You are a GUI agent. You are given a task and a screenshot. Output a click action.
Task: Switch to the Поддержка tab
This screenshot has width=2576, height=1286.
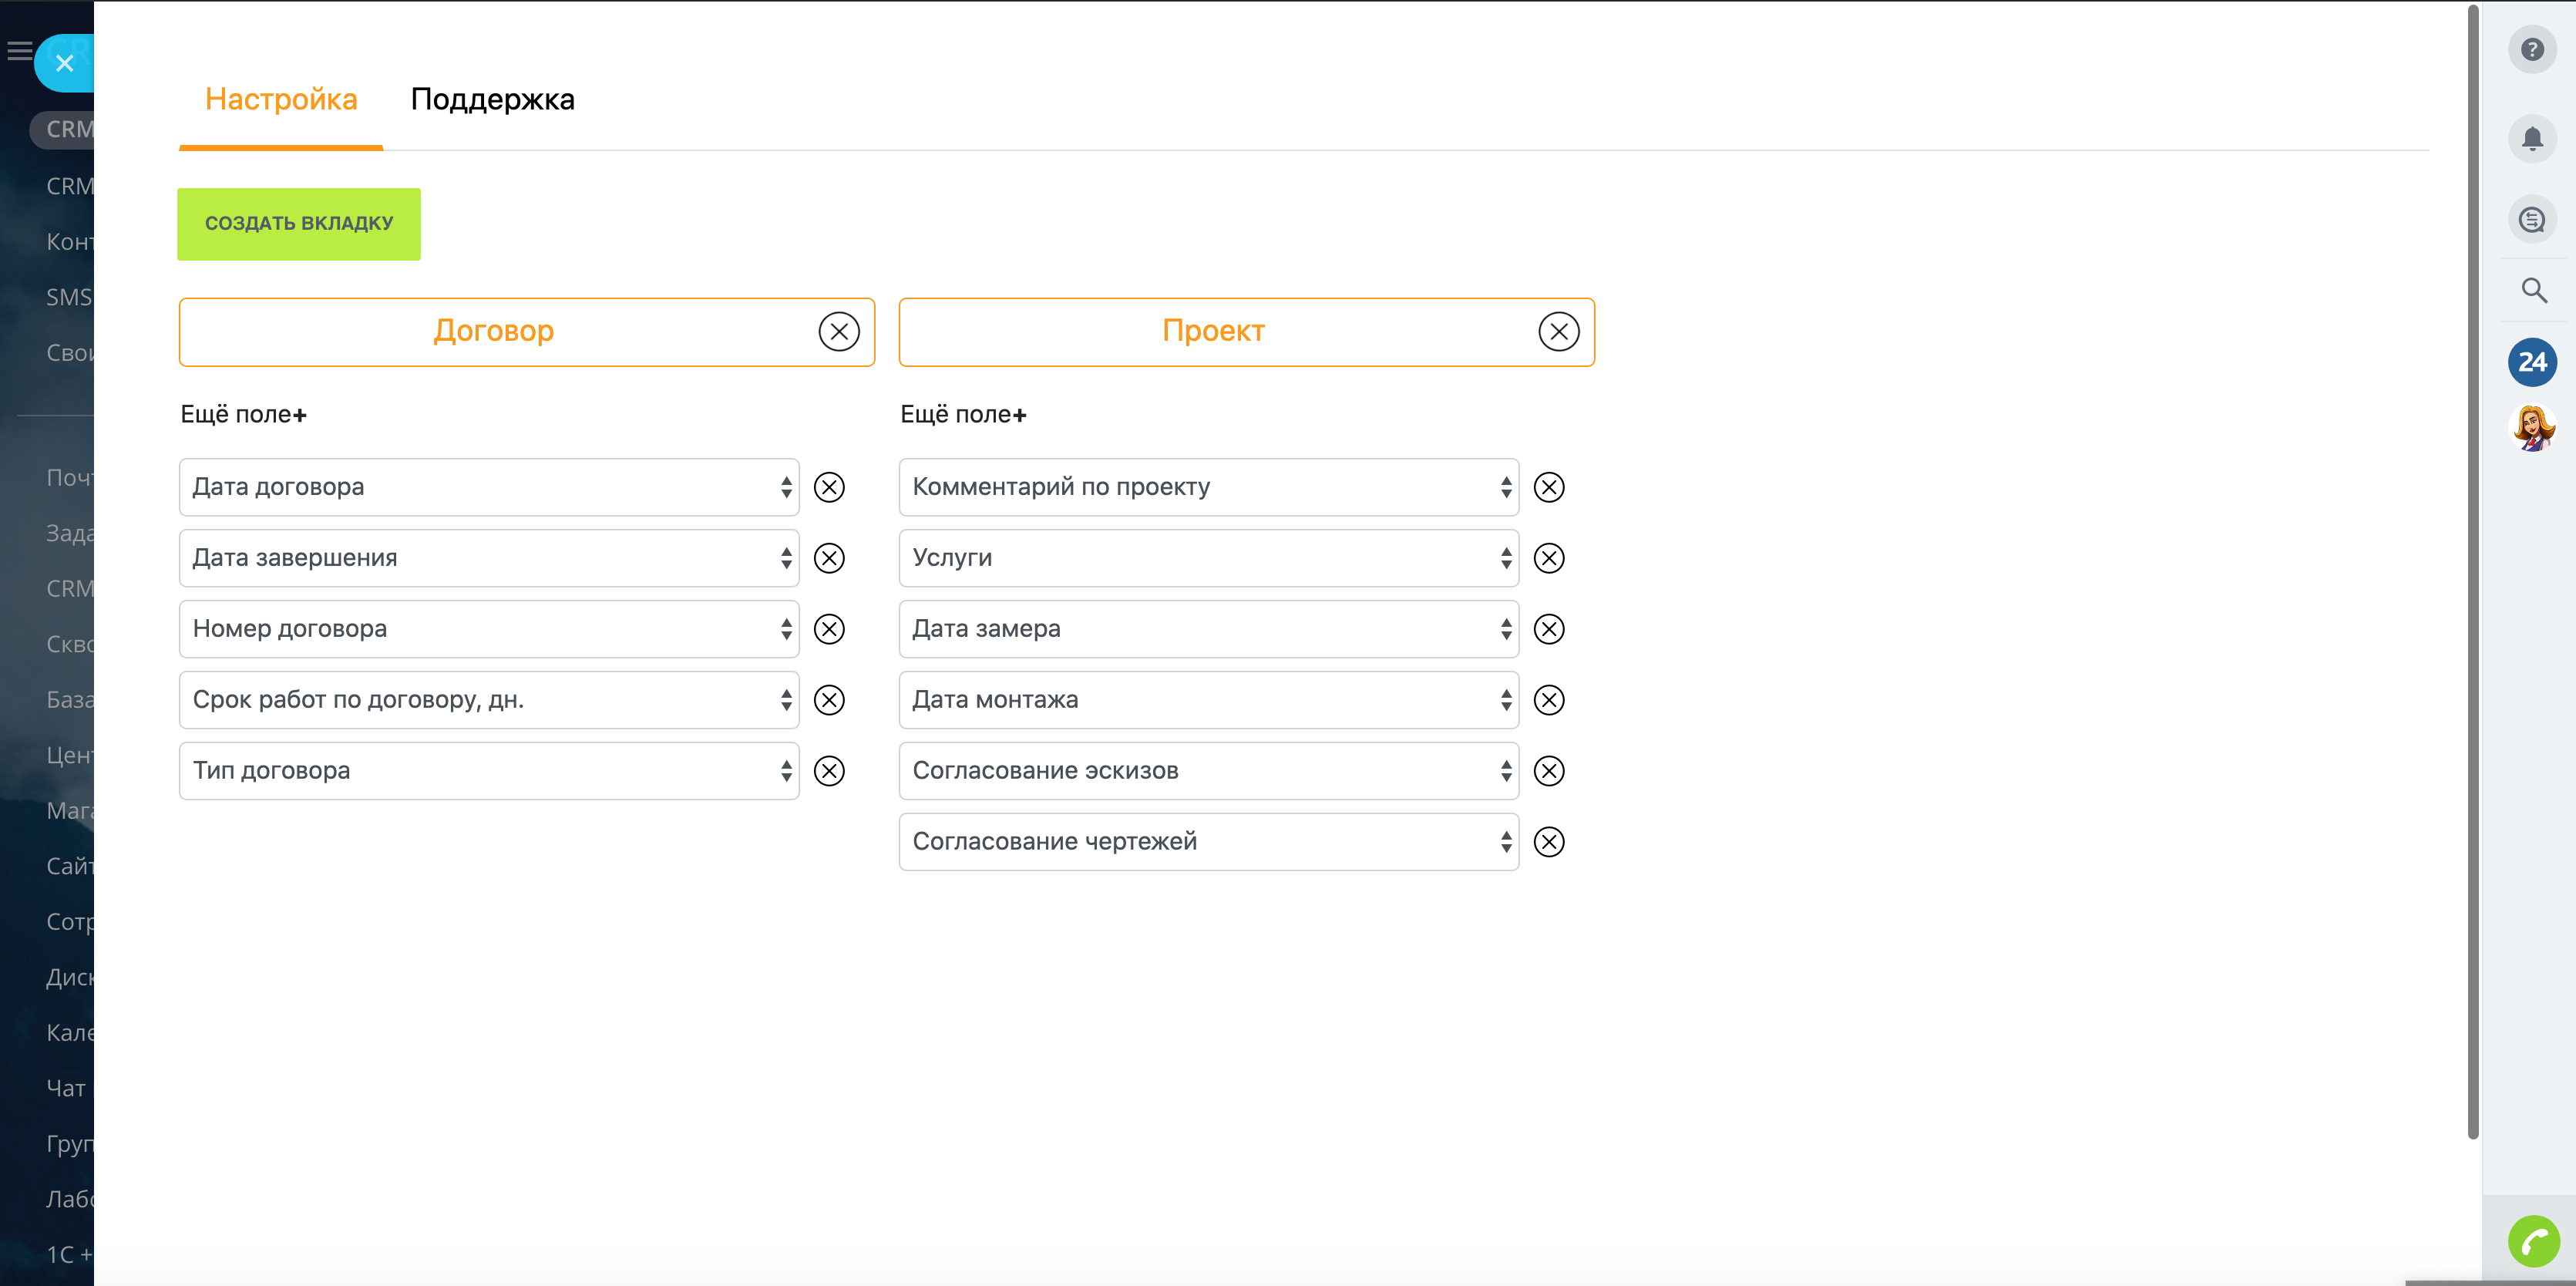point(492,100)
